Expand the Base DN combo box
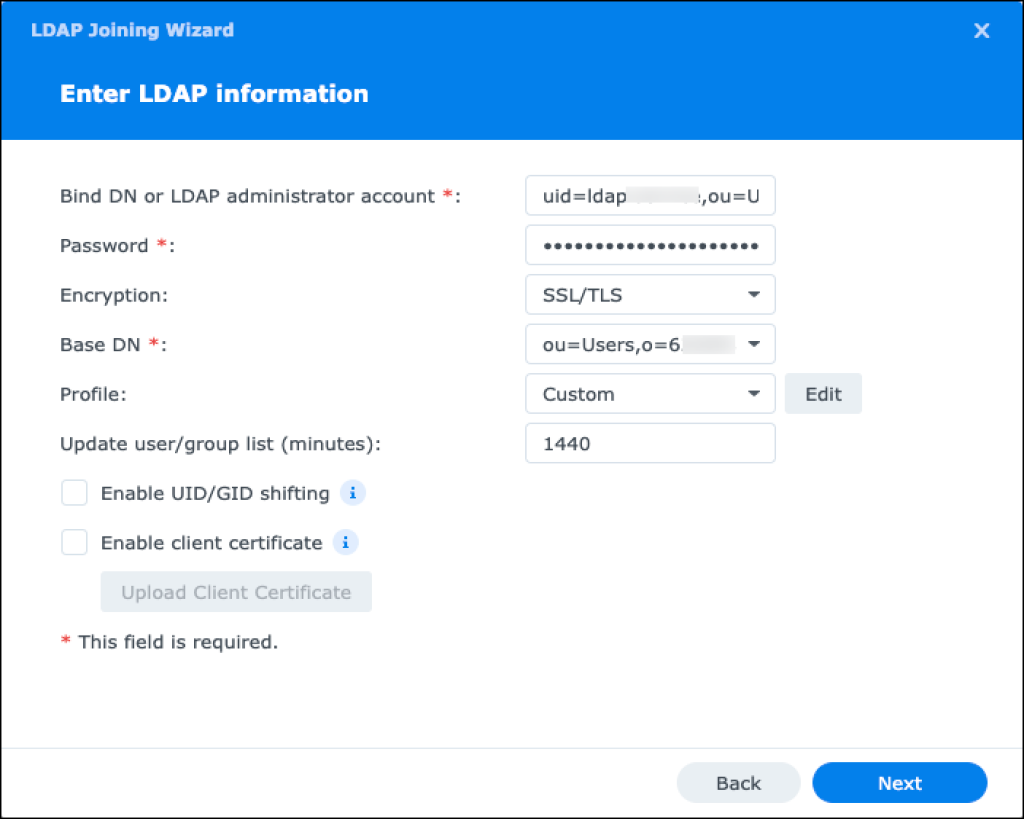 click(x=650, y=344)
